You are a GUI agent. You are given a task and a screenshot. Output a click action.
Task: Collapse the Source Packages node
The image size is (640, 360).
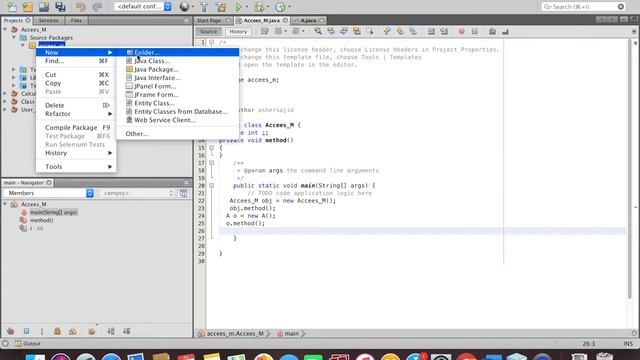click(x=14, y=37)
